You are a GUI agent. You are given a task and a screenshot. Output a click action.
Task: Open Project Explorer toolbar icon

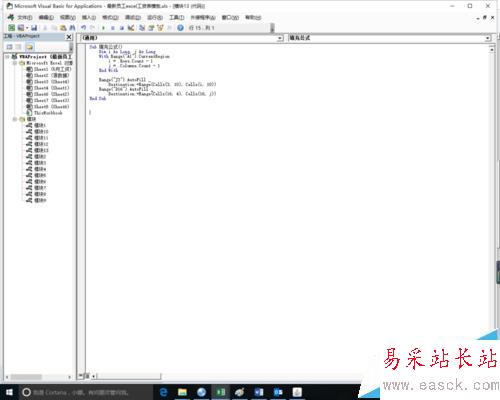142,28
